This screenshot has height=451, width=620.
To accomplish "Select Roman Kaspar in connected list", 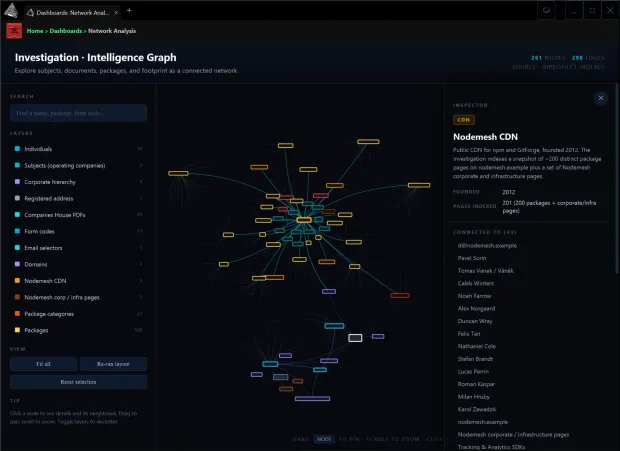I will click(x=476, y=384).
